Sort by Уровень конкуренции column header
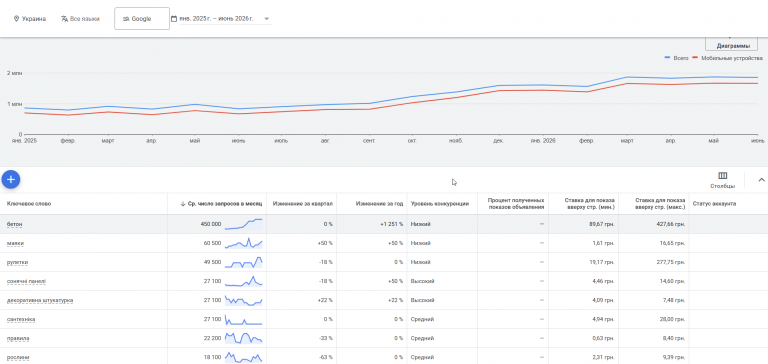The width and height of the screenshot is (768, 364). pos(443,204)
